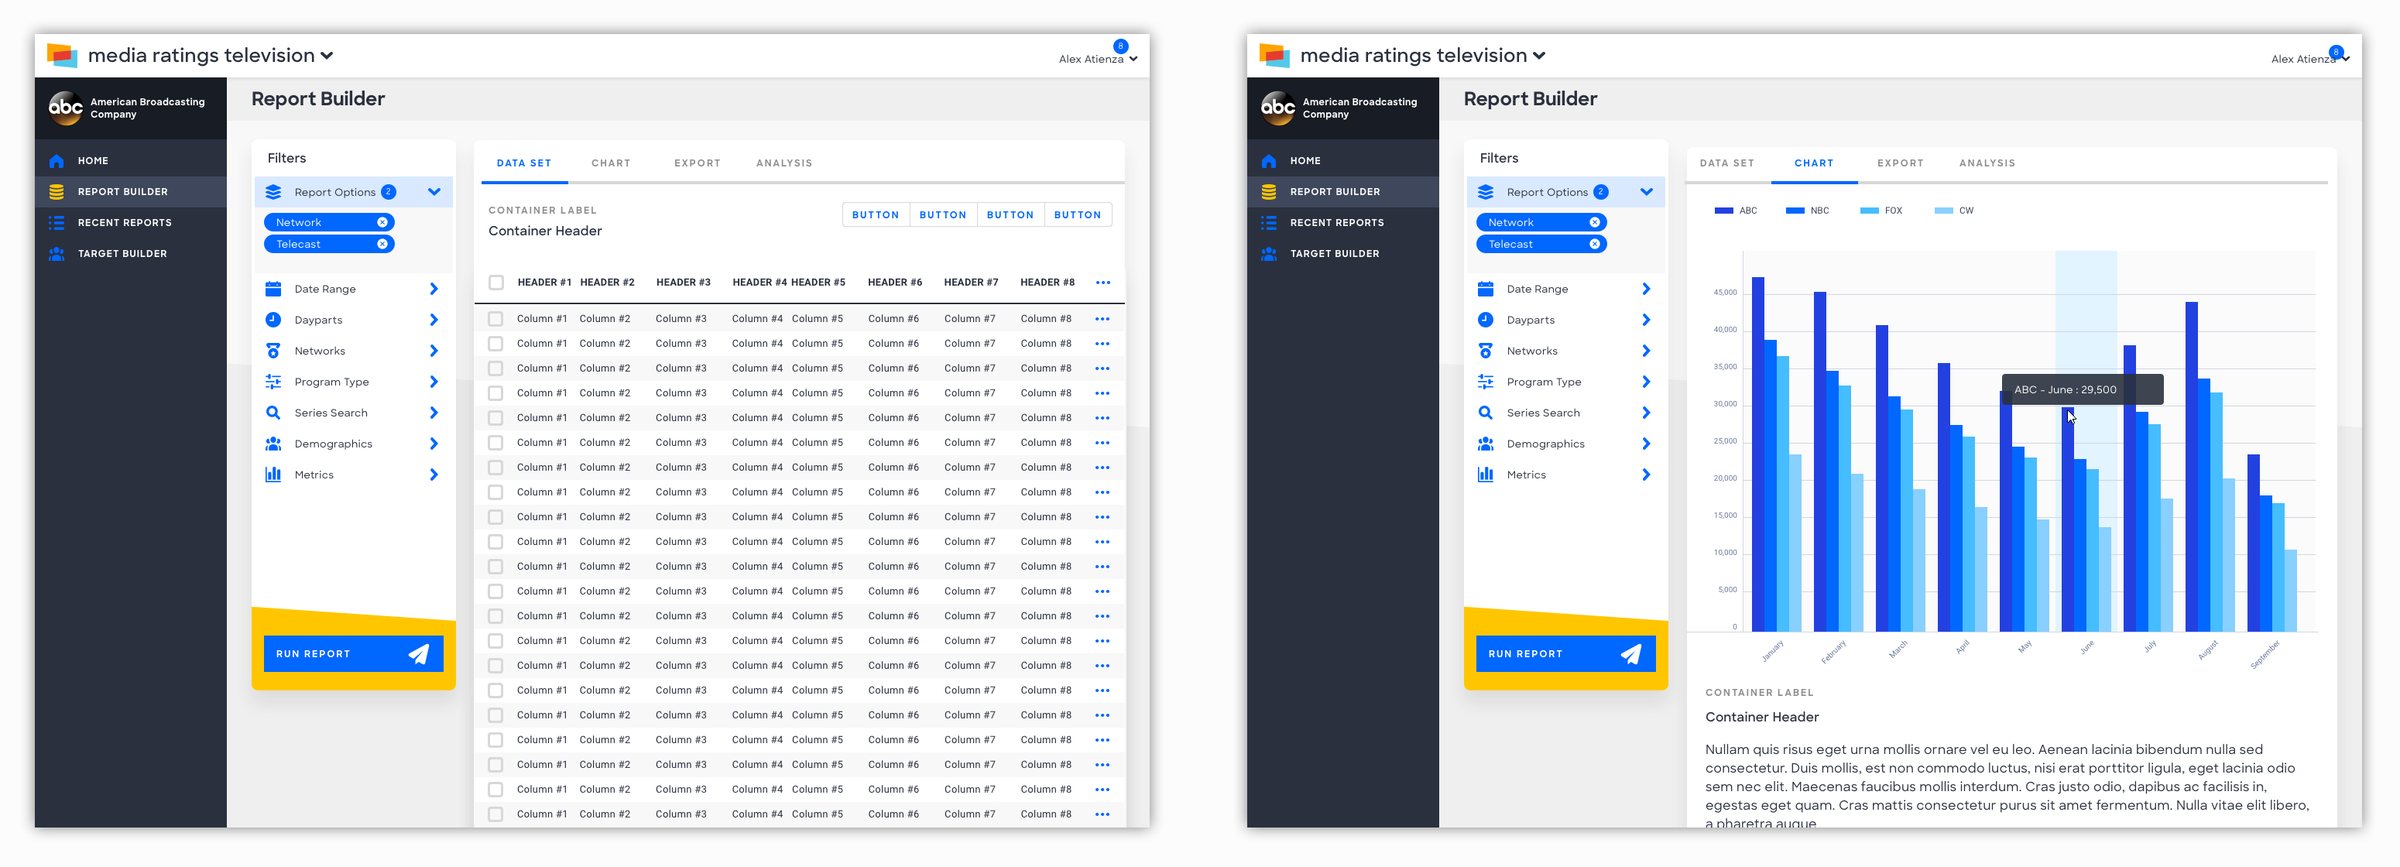Click Program Type sliders icon, left window
2400x867 pixels.
(273, 382)
